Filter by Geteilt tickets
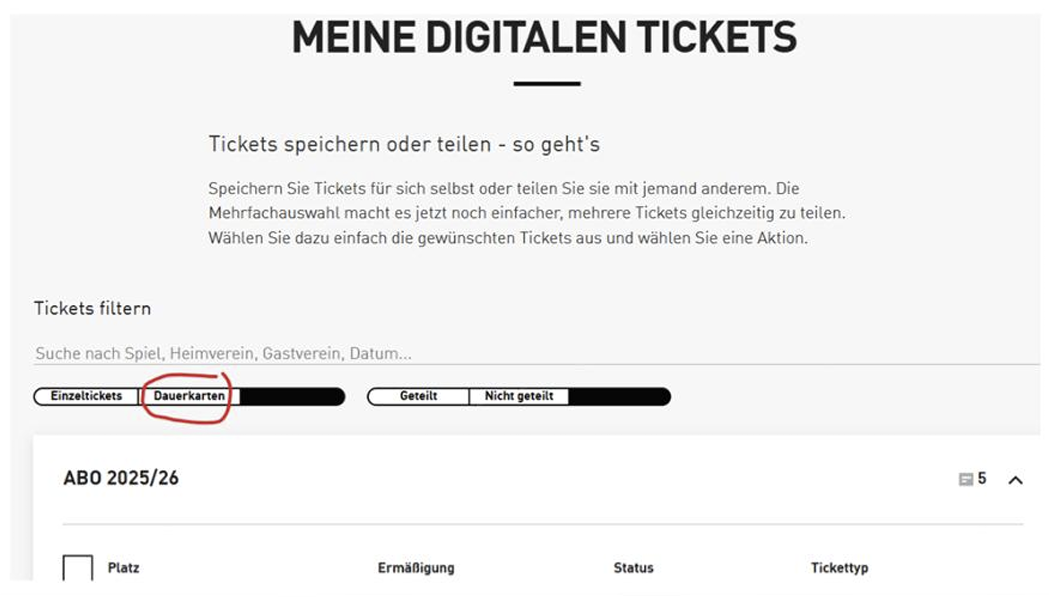The width and height of the screenshot is (1049, 597). point(419,396)
